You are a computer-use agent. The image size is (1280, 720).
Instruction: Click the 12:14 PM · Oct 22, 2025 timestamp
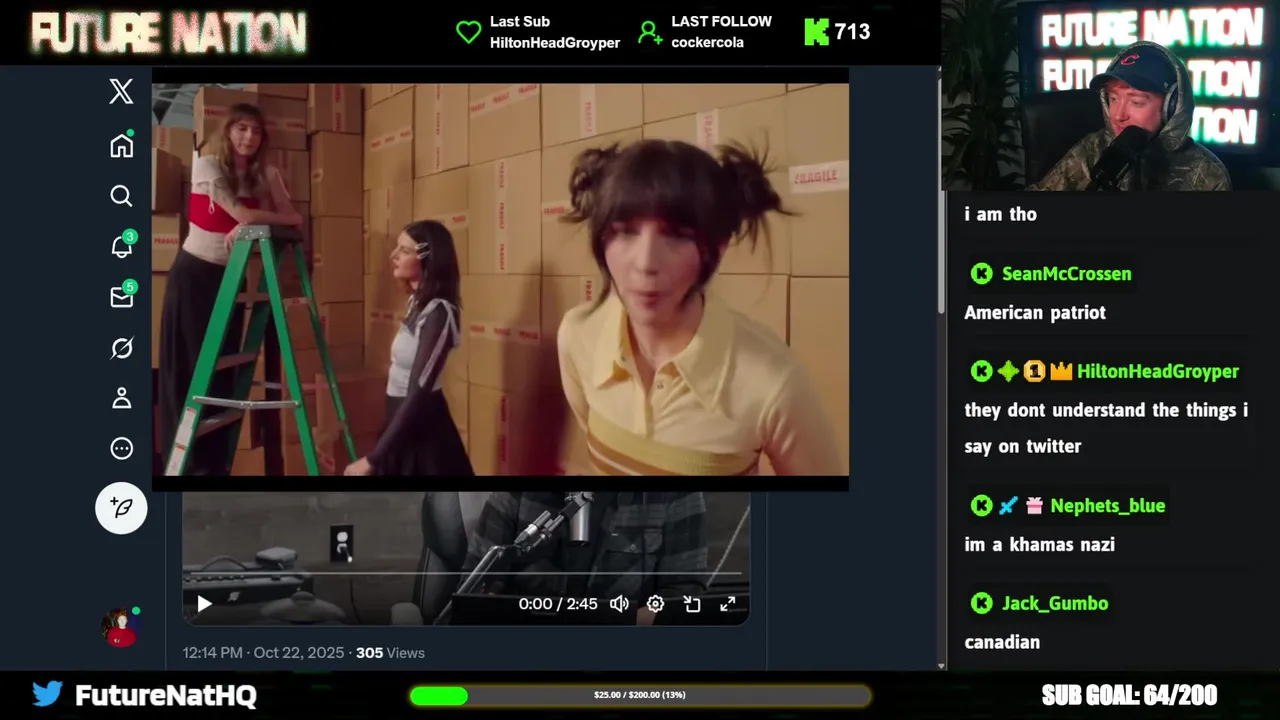click(x=263, y=652)
